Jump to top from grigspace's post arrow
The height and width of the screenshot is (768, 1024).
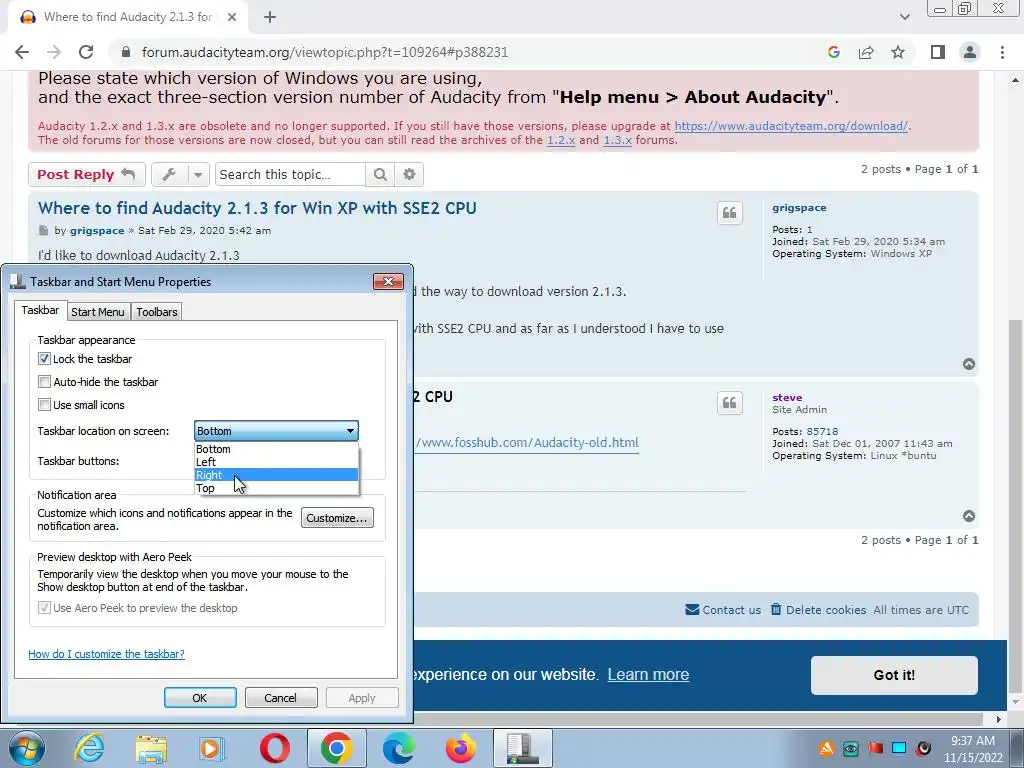969,364
